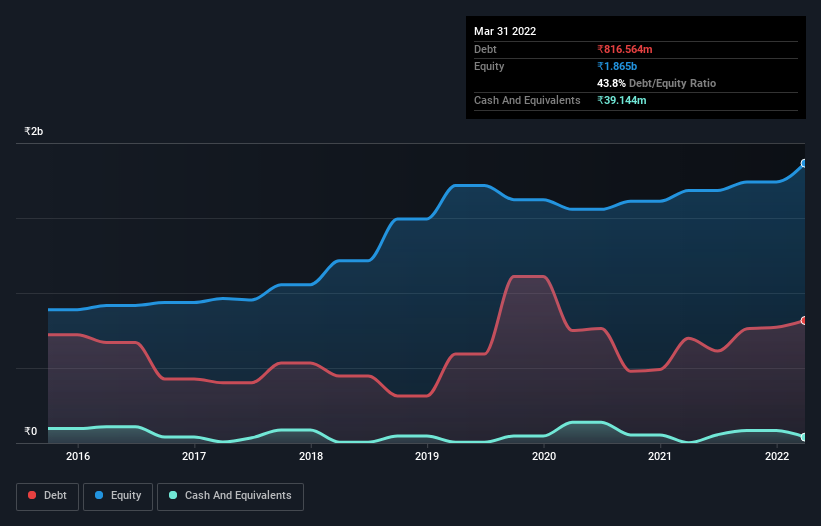
Task: Click the ₹39.144m cash value
Action: pyautogui.click(x=622, y=100)
